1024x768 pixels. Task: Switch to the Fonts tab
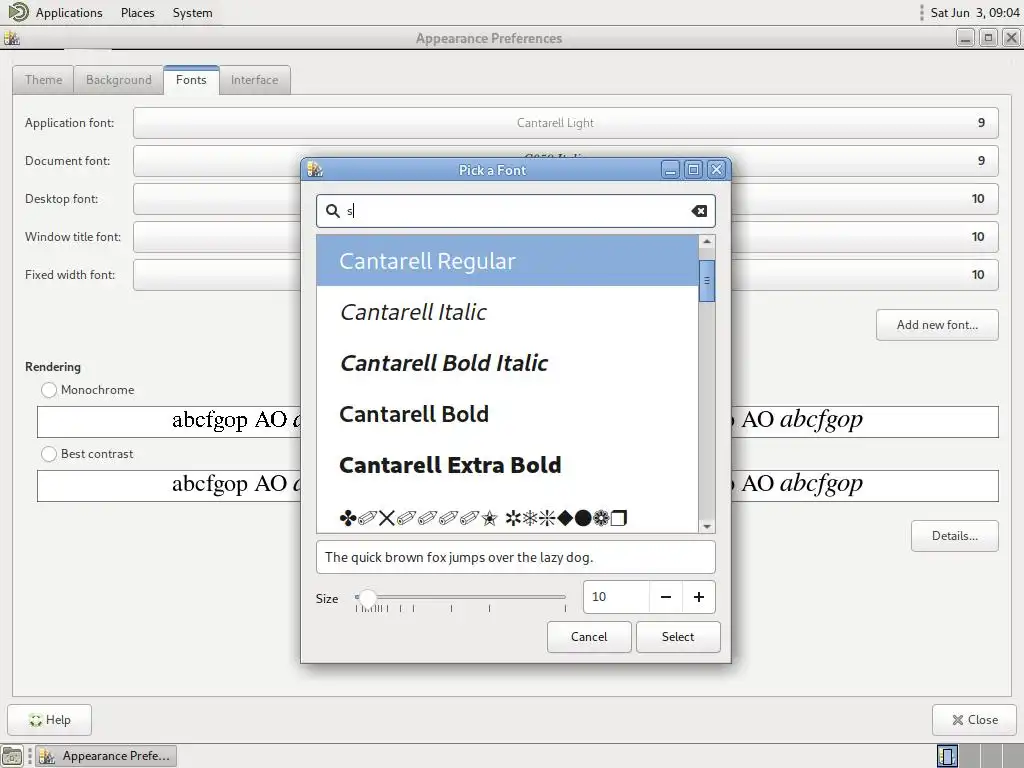click(191, 80)
